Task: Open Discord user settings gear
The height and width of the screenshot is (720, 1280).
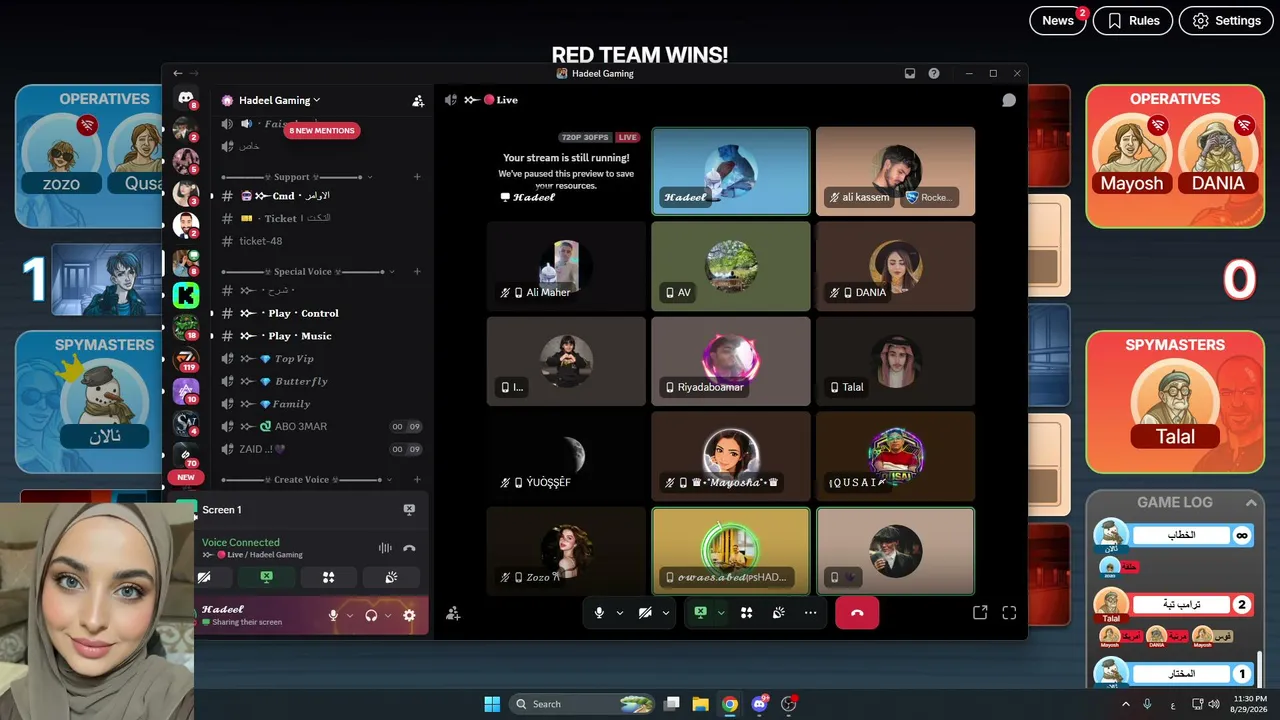Action: tap(409, 616)
